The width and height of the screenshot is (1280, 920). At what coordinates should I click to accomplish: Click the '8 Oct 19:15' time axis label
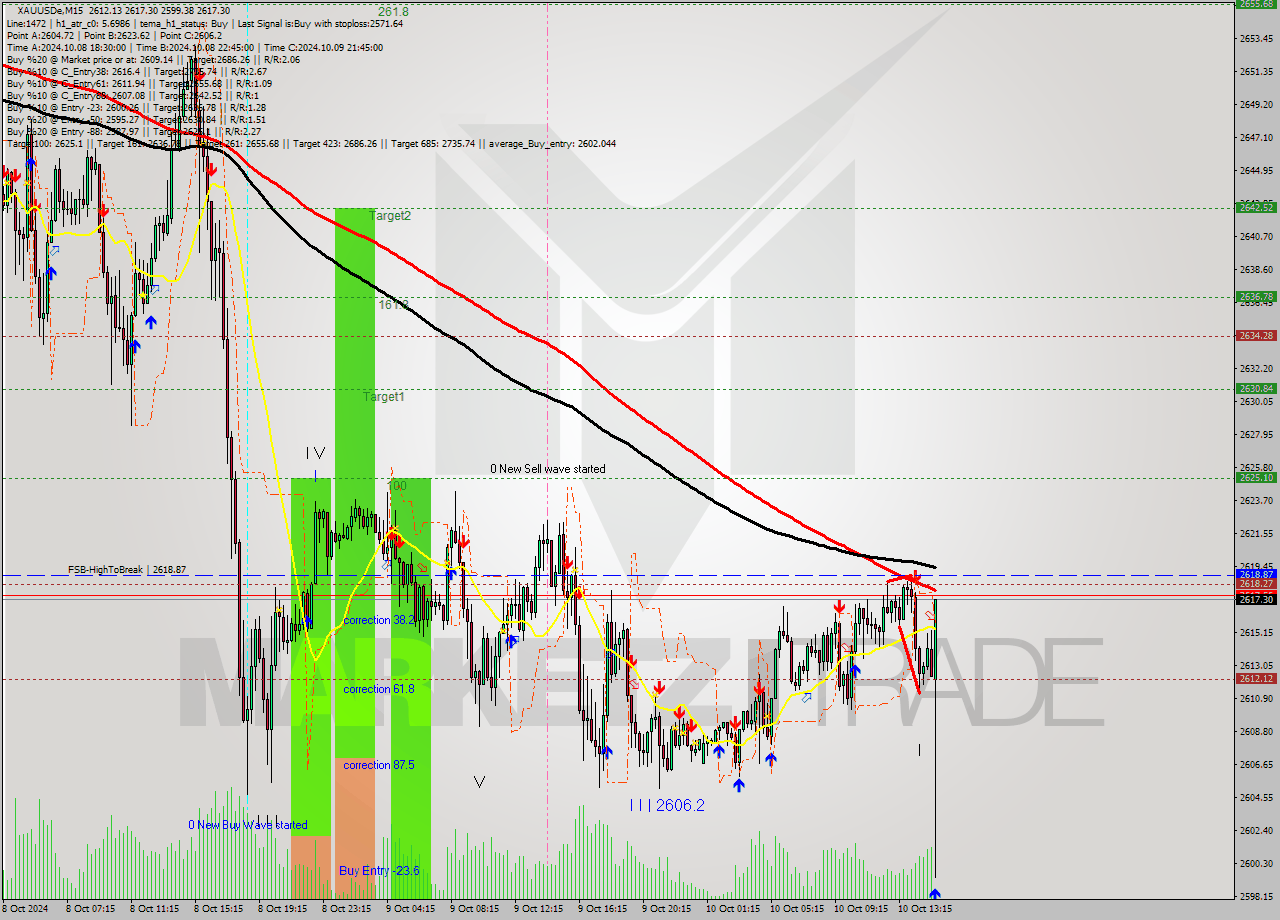coord(282,909)
